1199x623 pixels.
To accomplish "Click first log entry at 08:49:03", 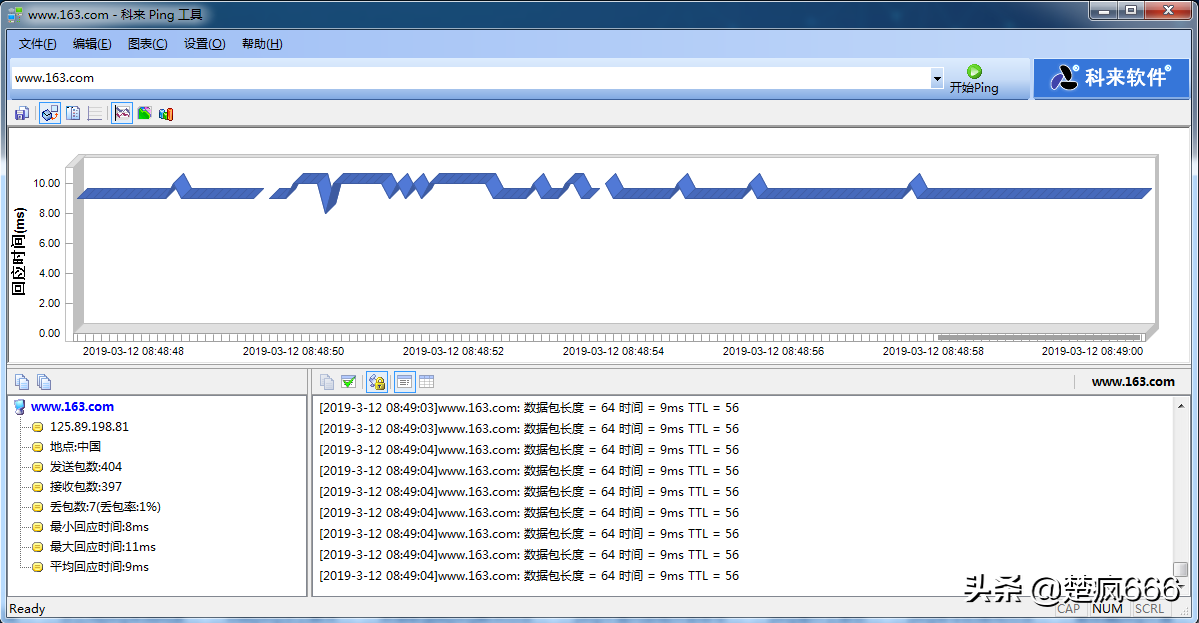I will [529, 407].
